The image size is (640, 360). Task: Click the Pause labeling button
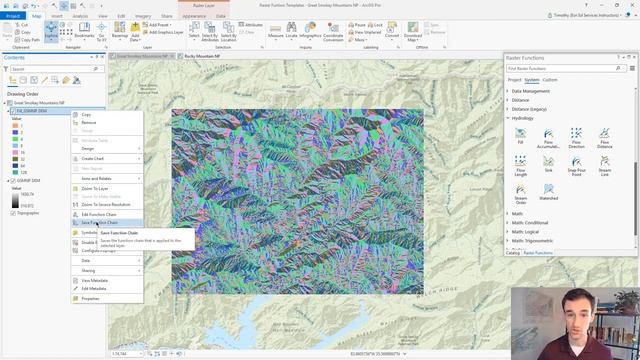[x=357, y=25]
